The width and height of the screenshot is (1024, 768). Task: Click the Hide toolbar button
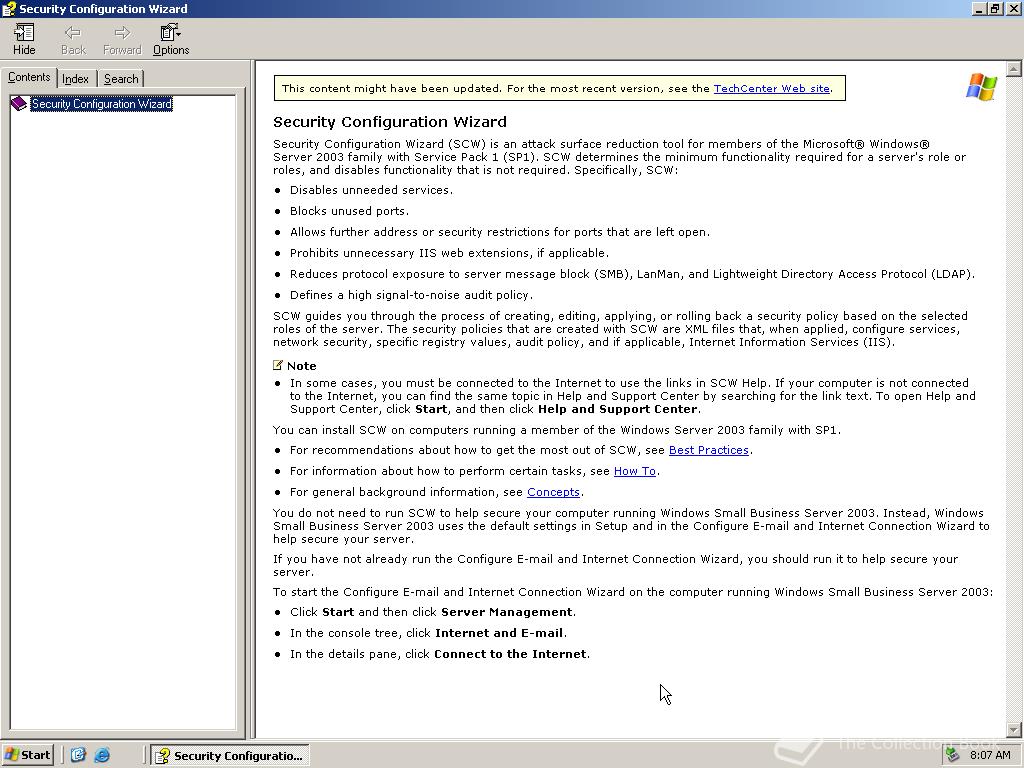tap(24, 39)
